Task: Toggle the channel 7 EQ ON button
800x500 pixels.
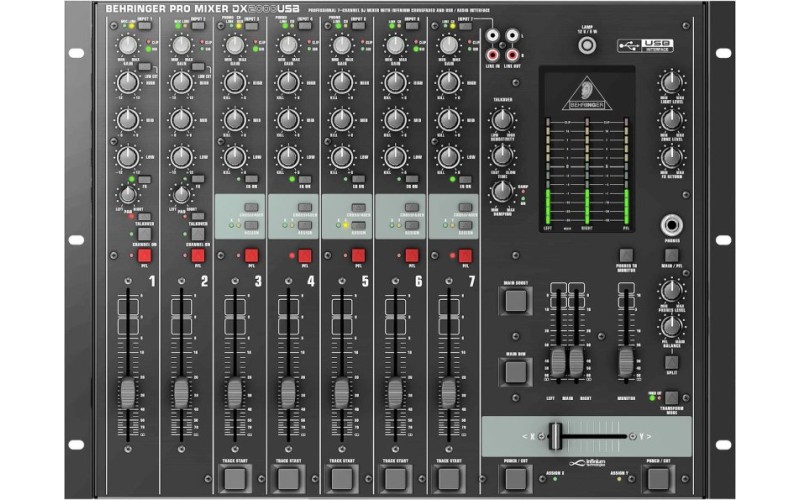Action: coord(466,180)
